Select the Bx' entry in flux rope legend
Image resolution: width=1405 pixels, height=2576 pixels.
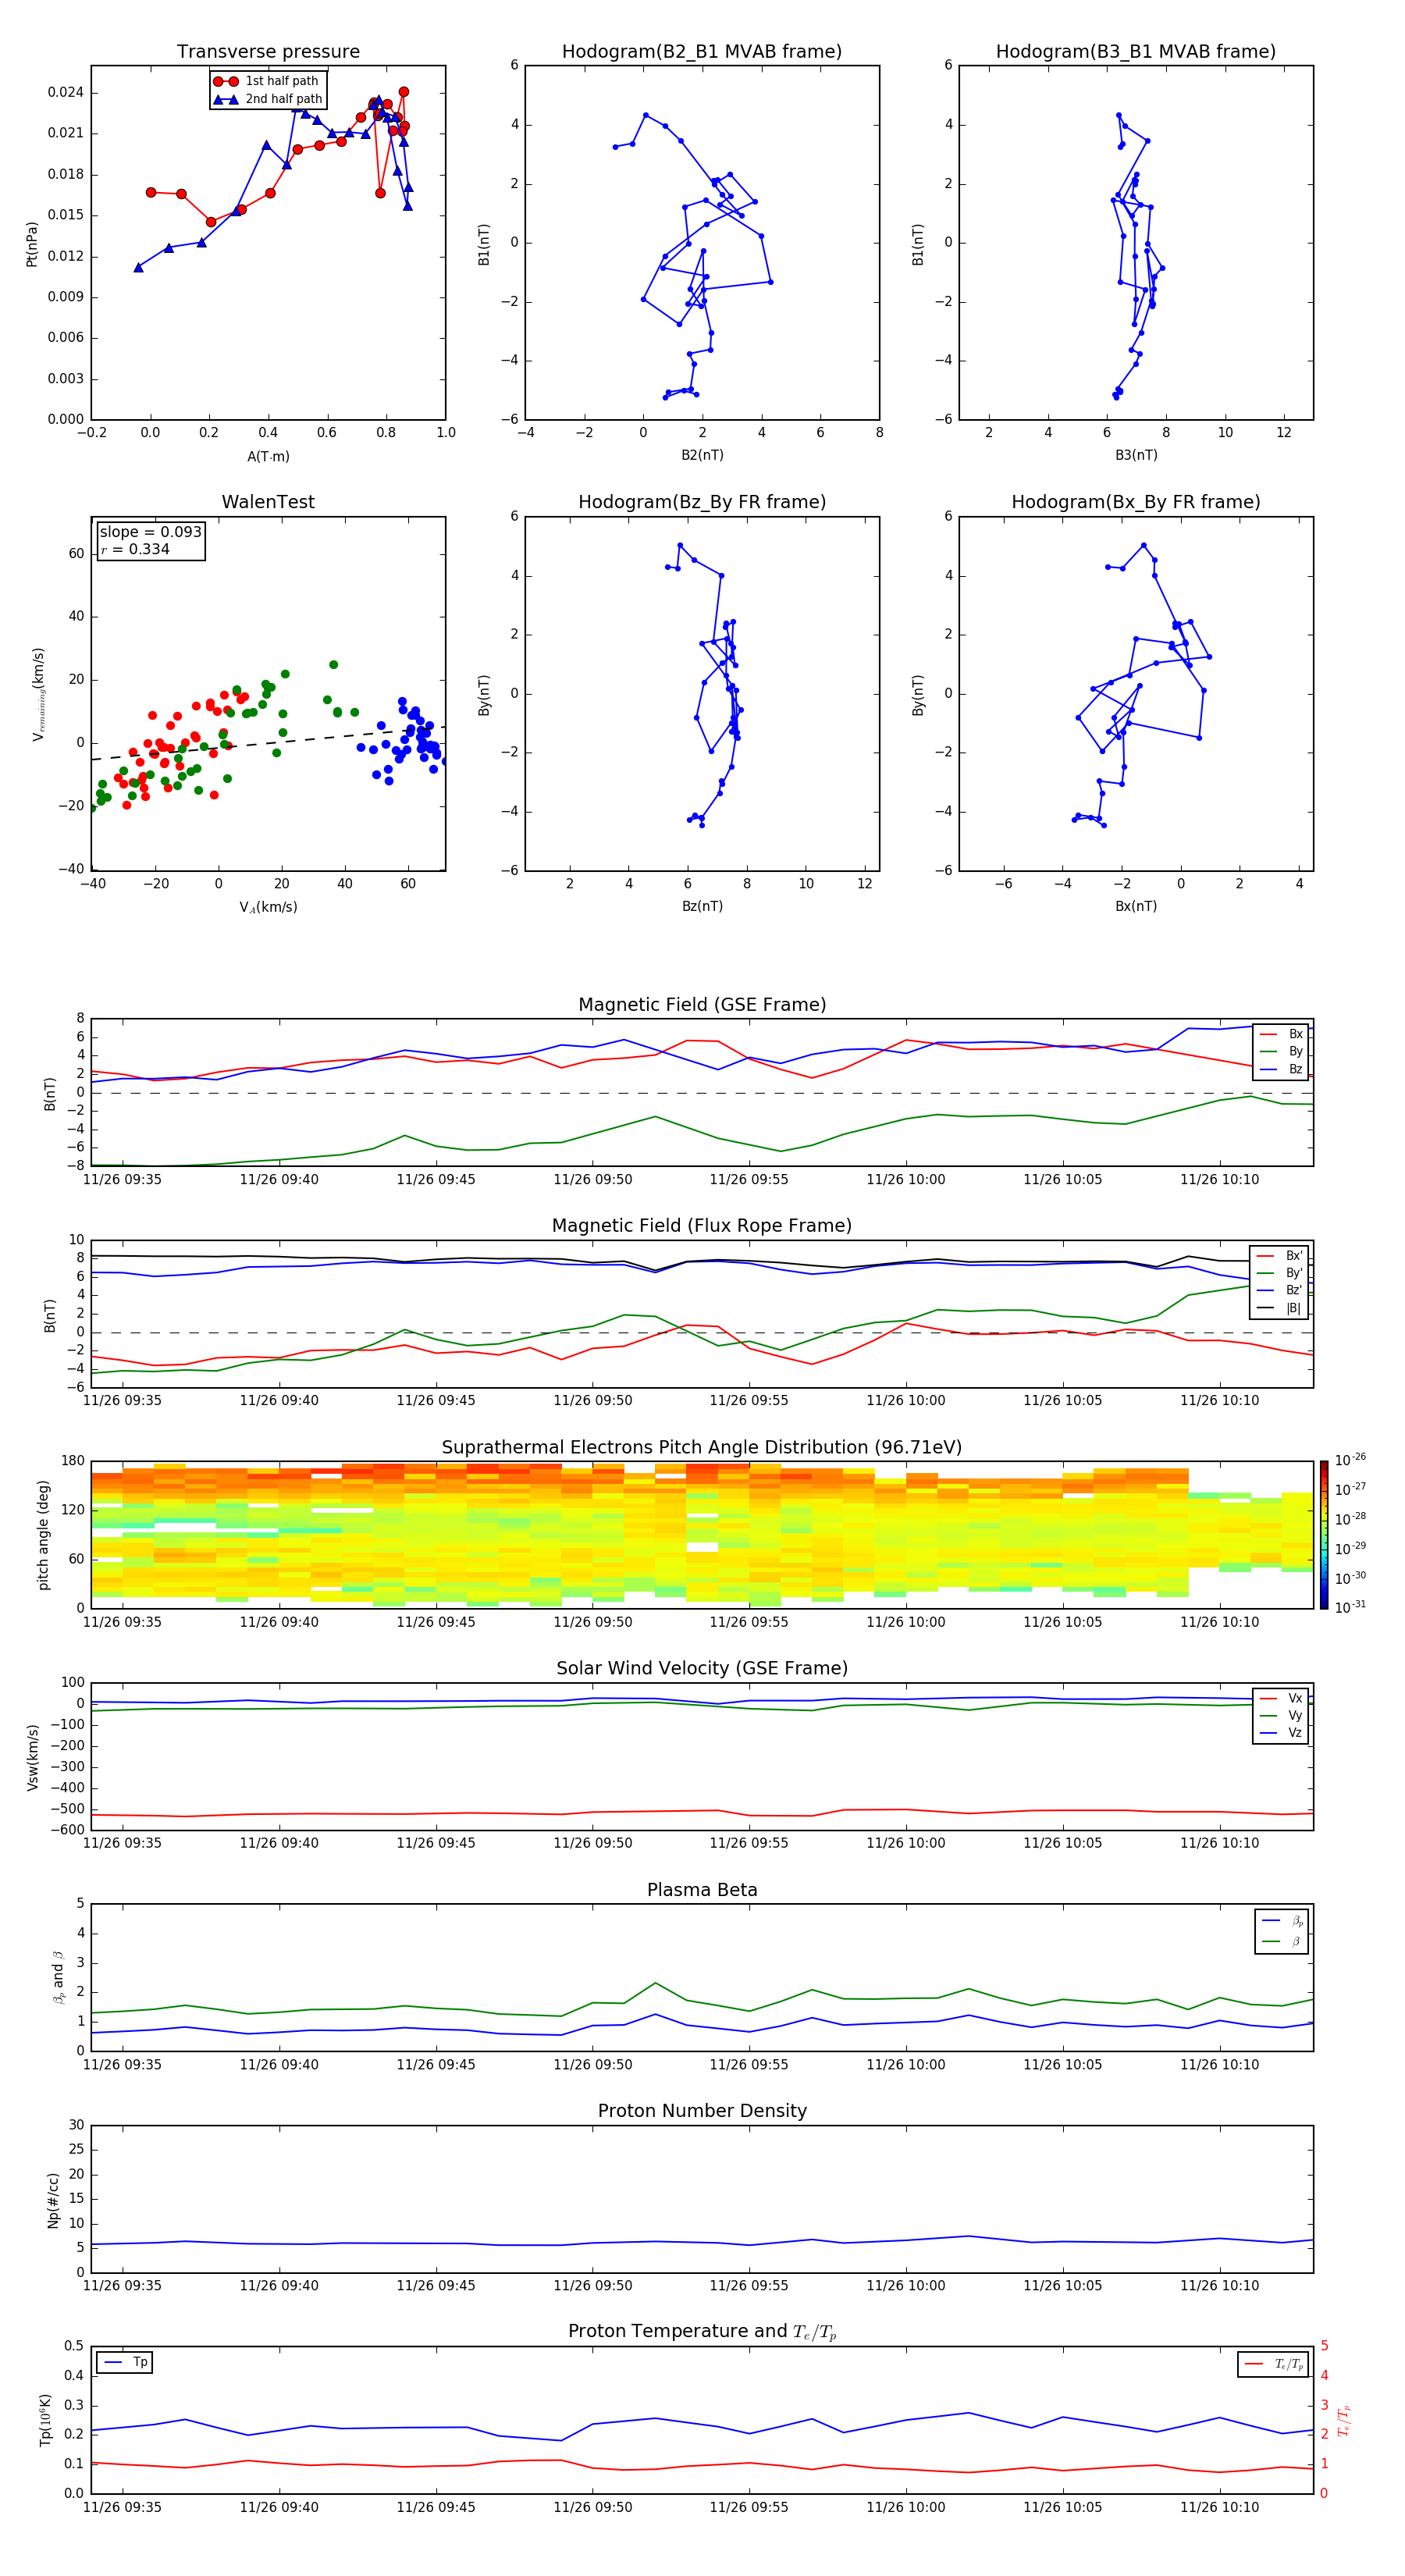(1280, 1256)
